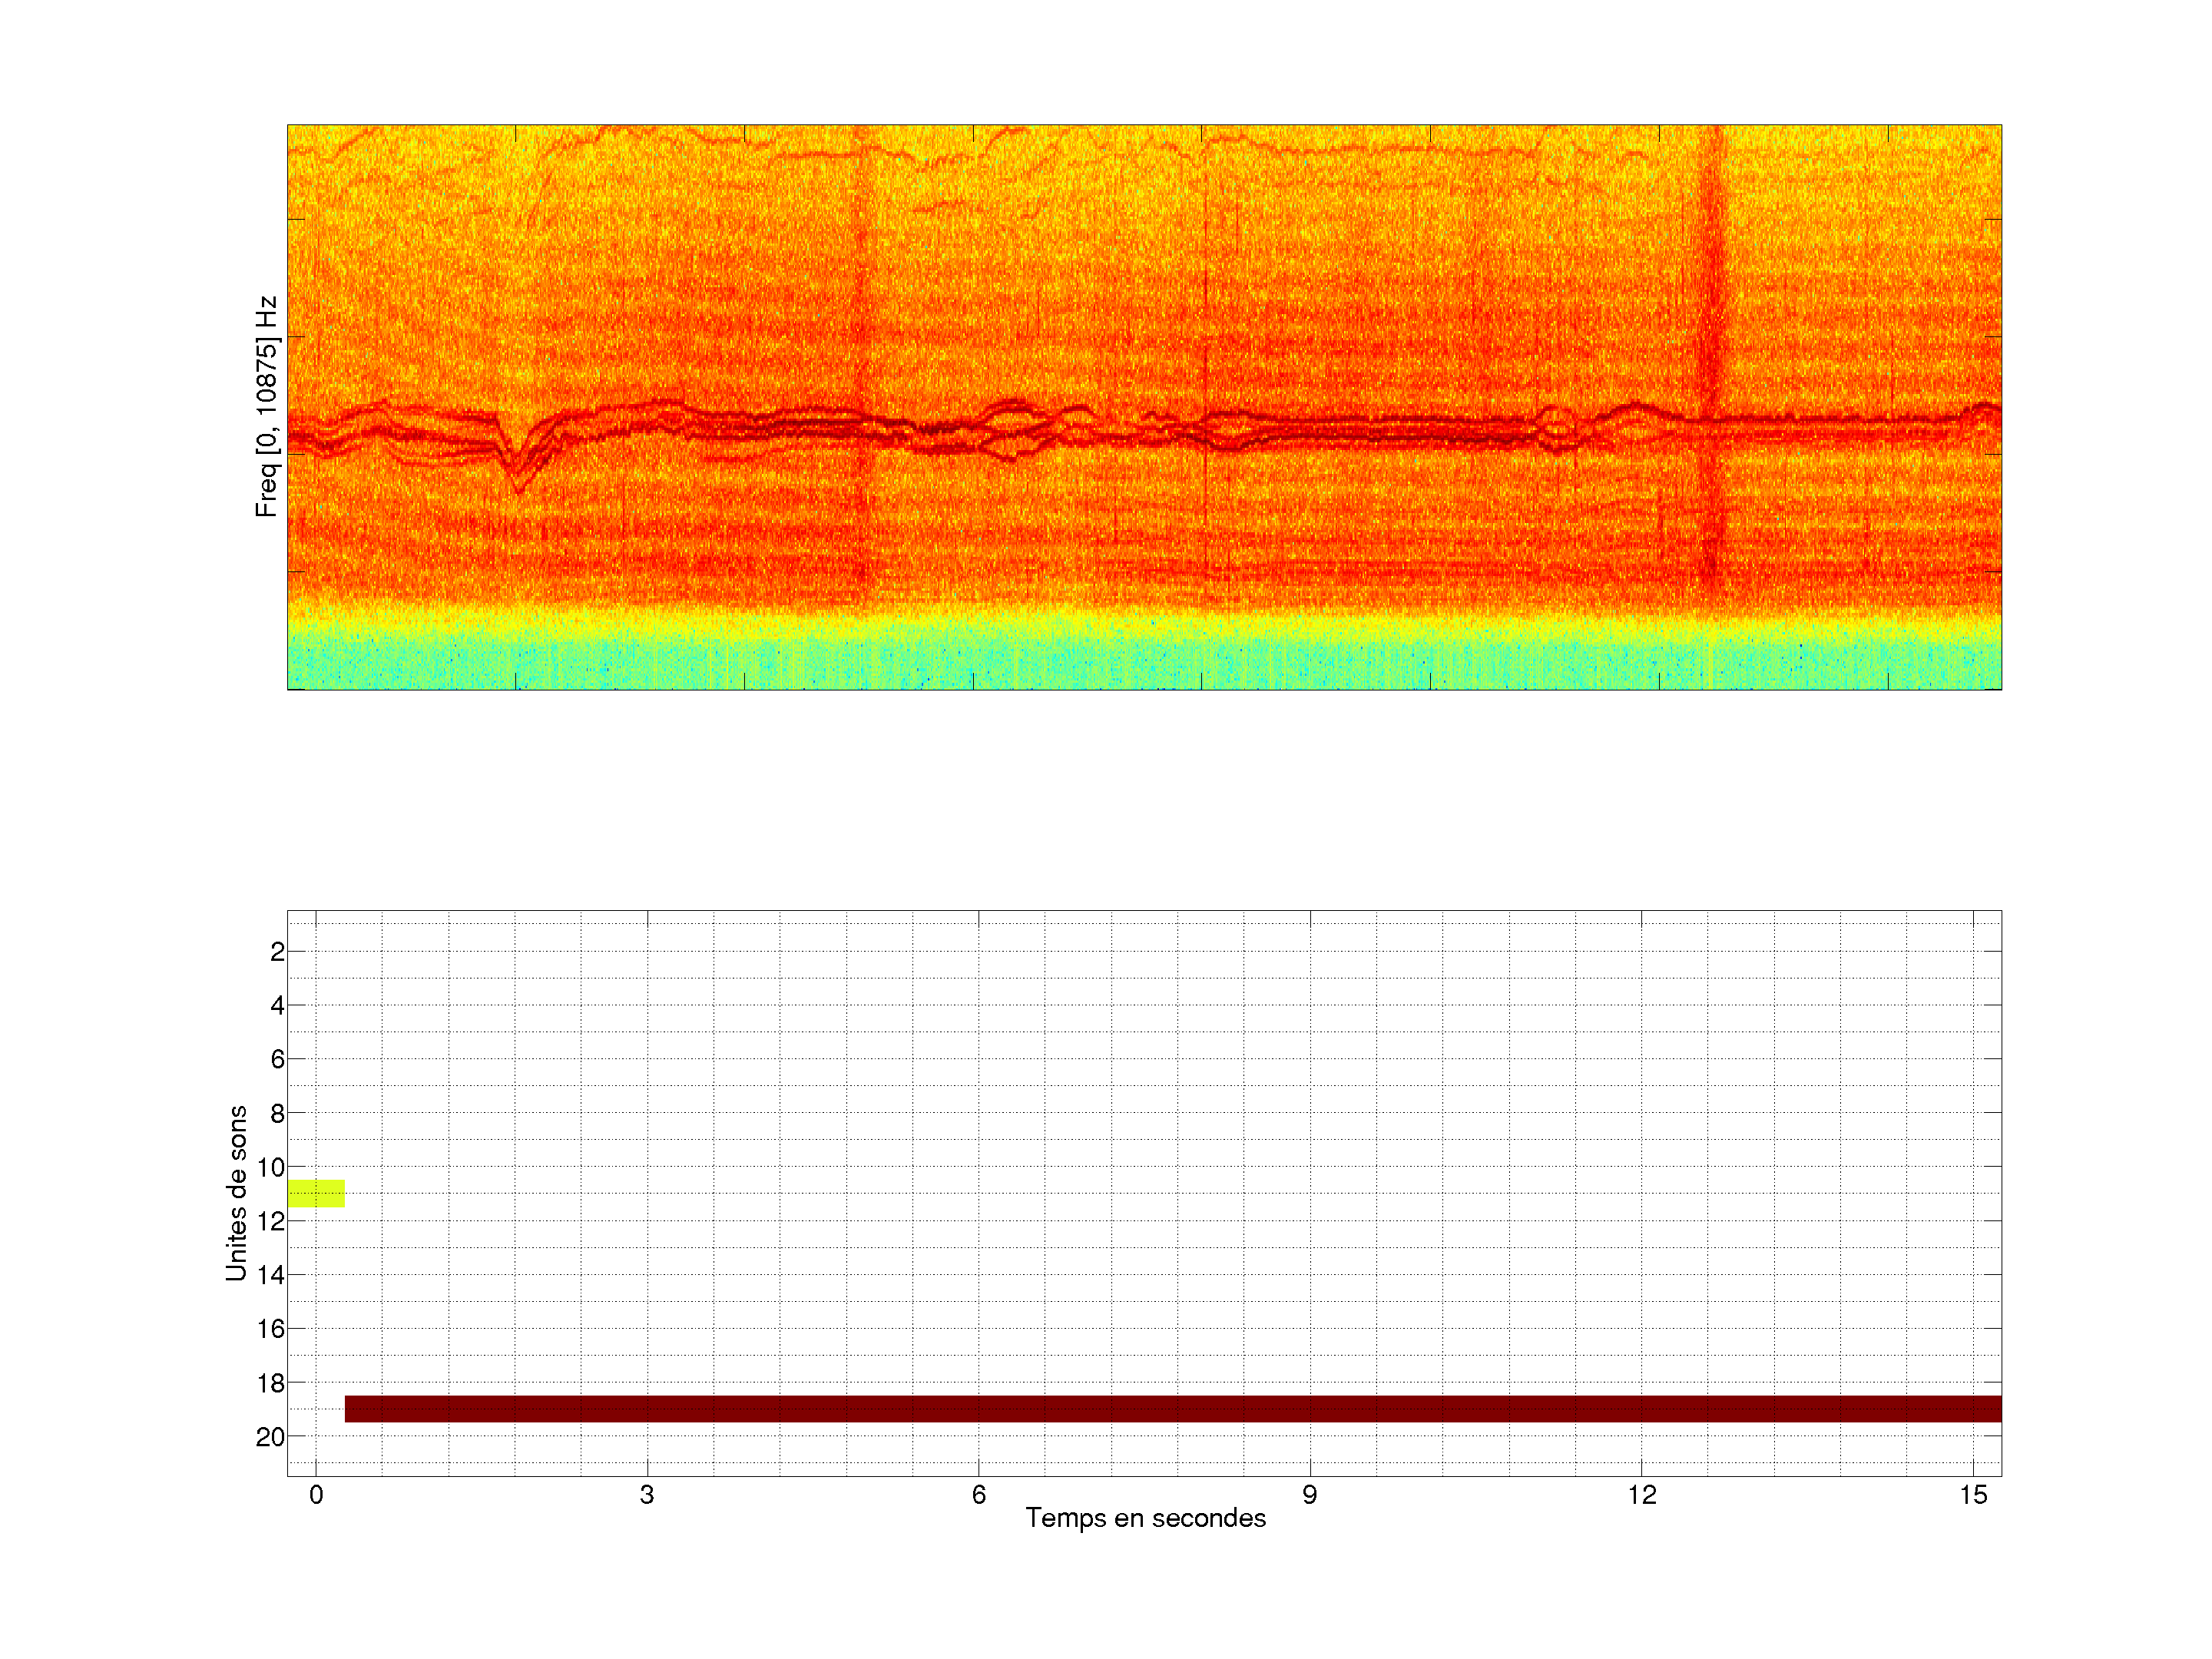Click the 'Temps en secondes' axis label
The width and height of the screenshot is (2212, 1659).
click(x=1145, y=1518)
